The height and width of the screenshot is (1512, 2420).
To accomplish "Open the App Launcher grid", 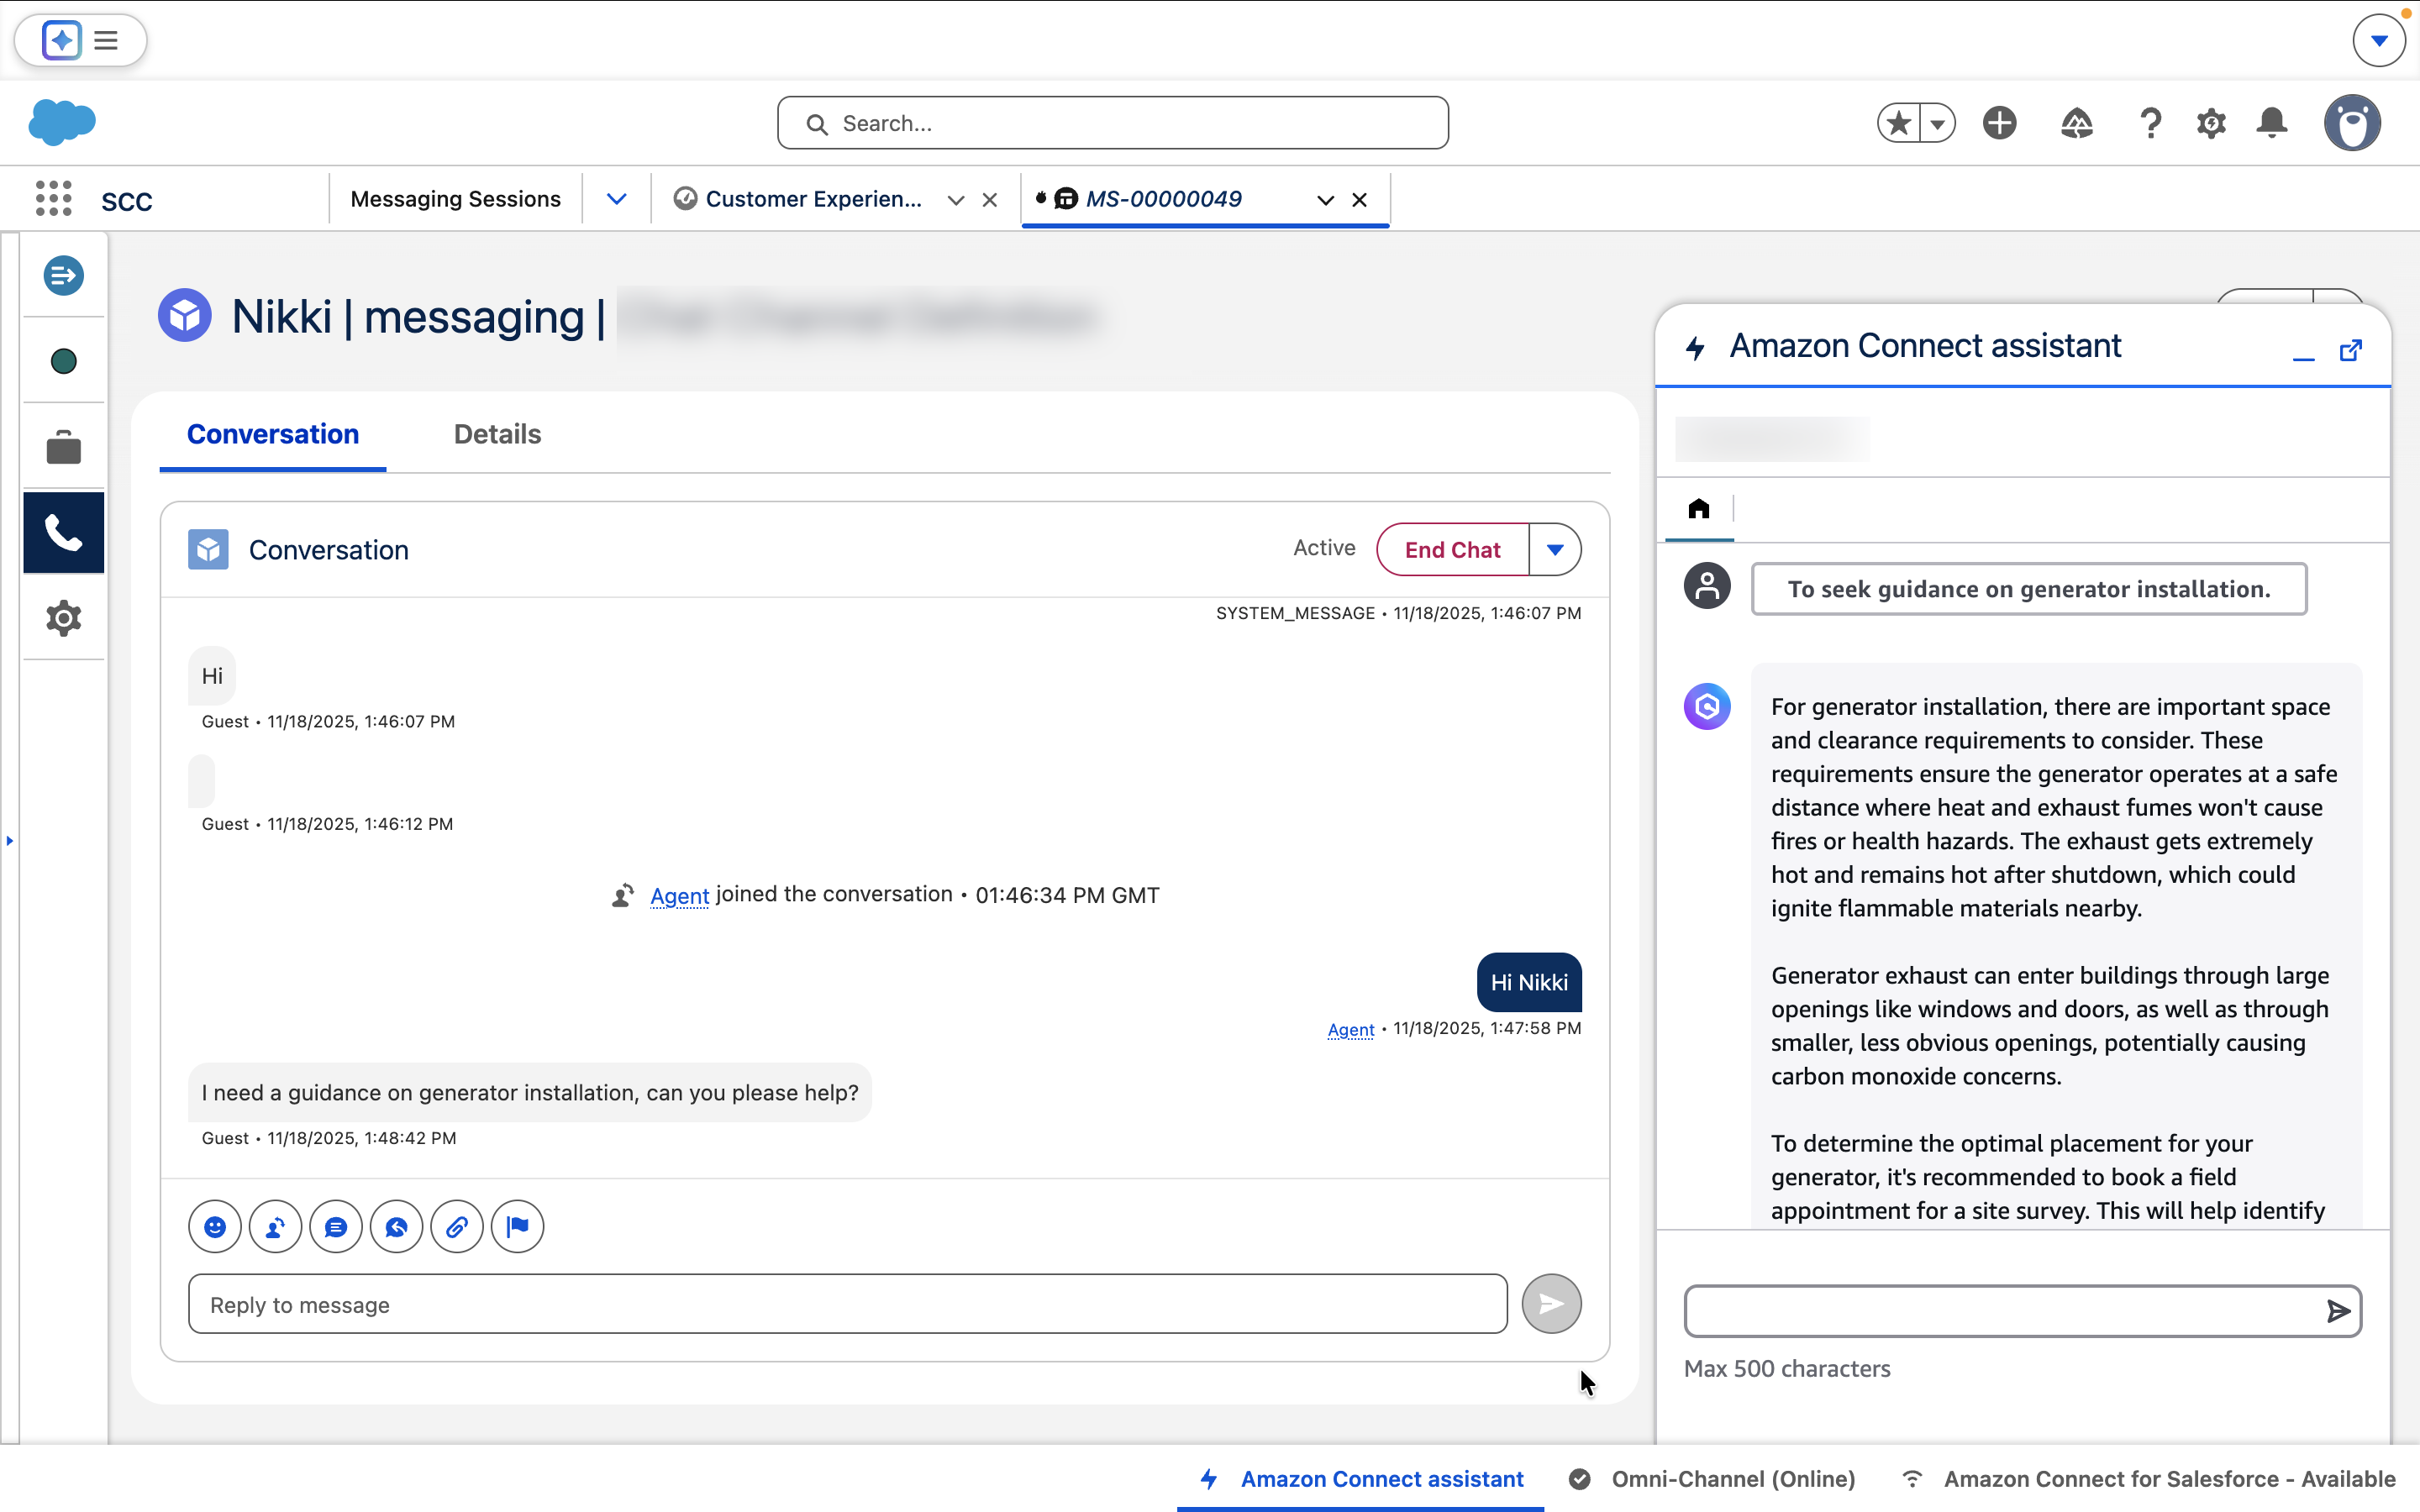I will (x=54, y=199).
